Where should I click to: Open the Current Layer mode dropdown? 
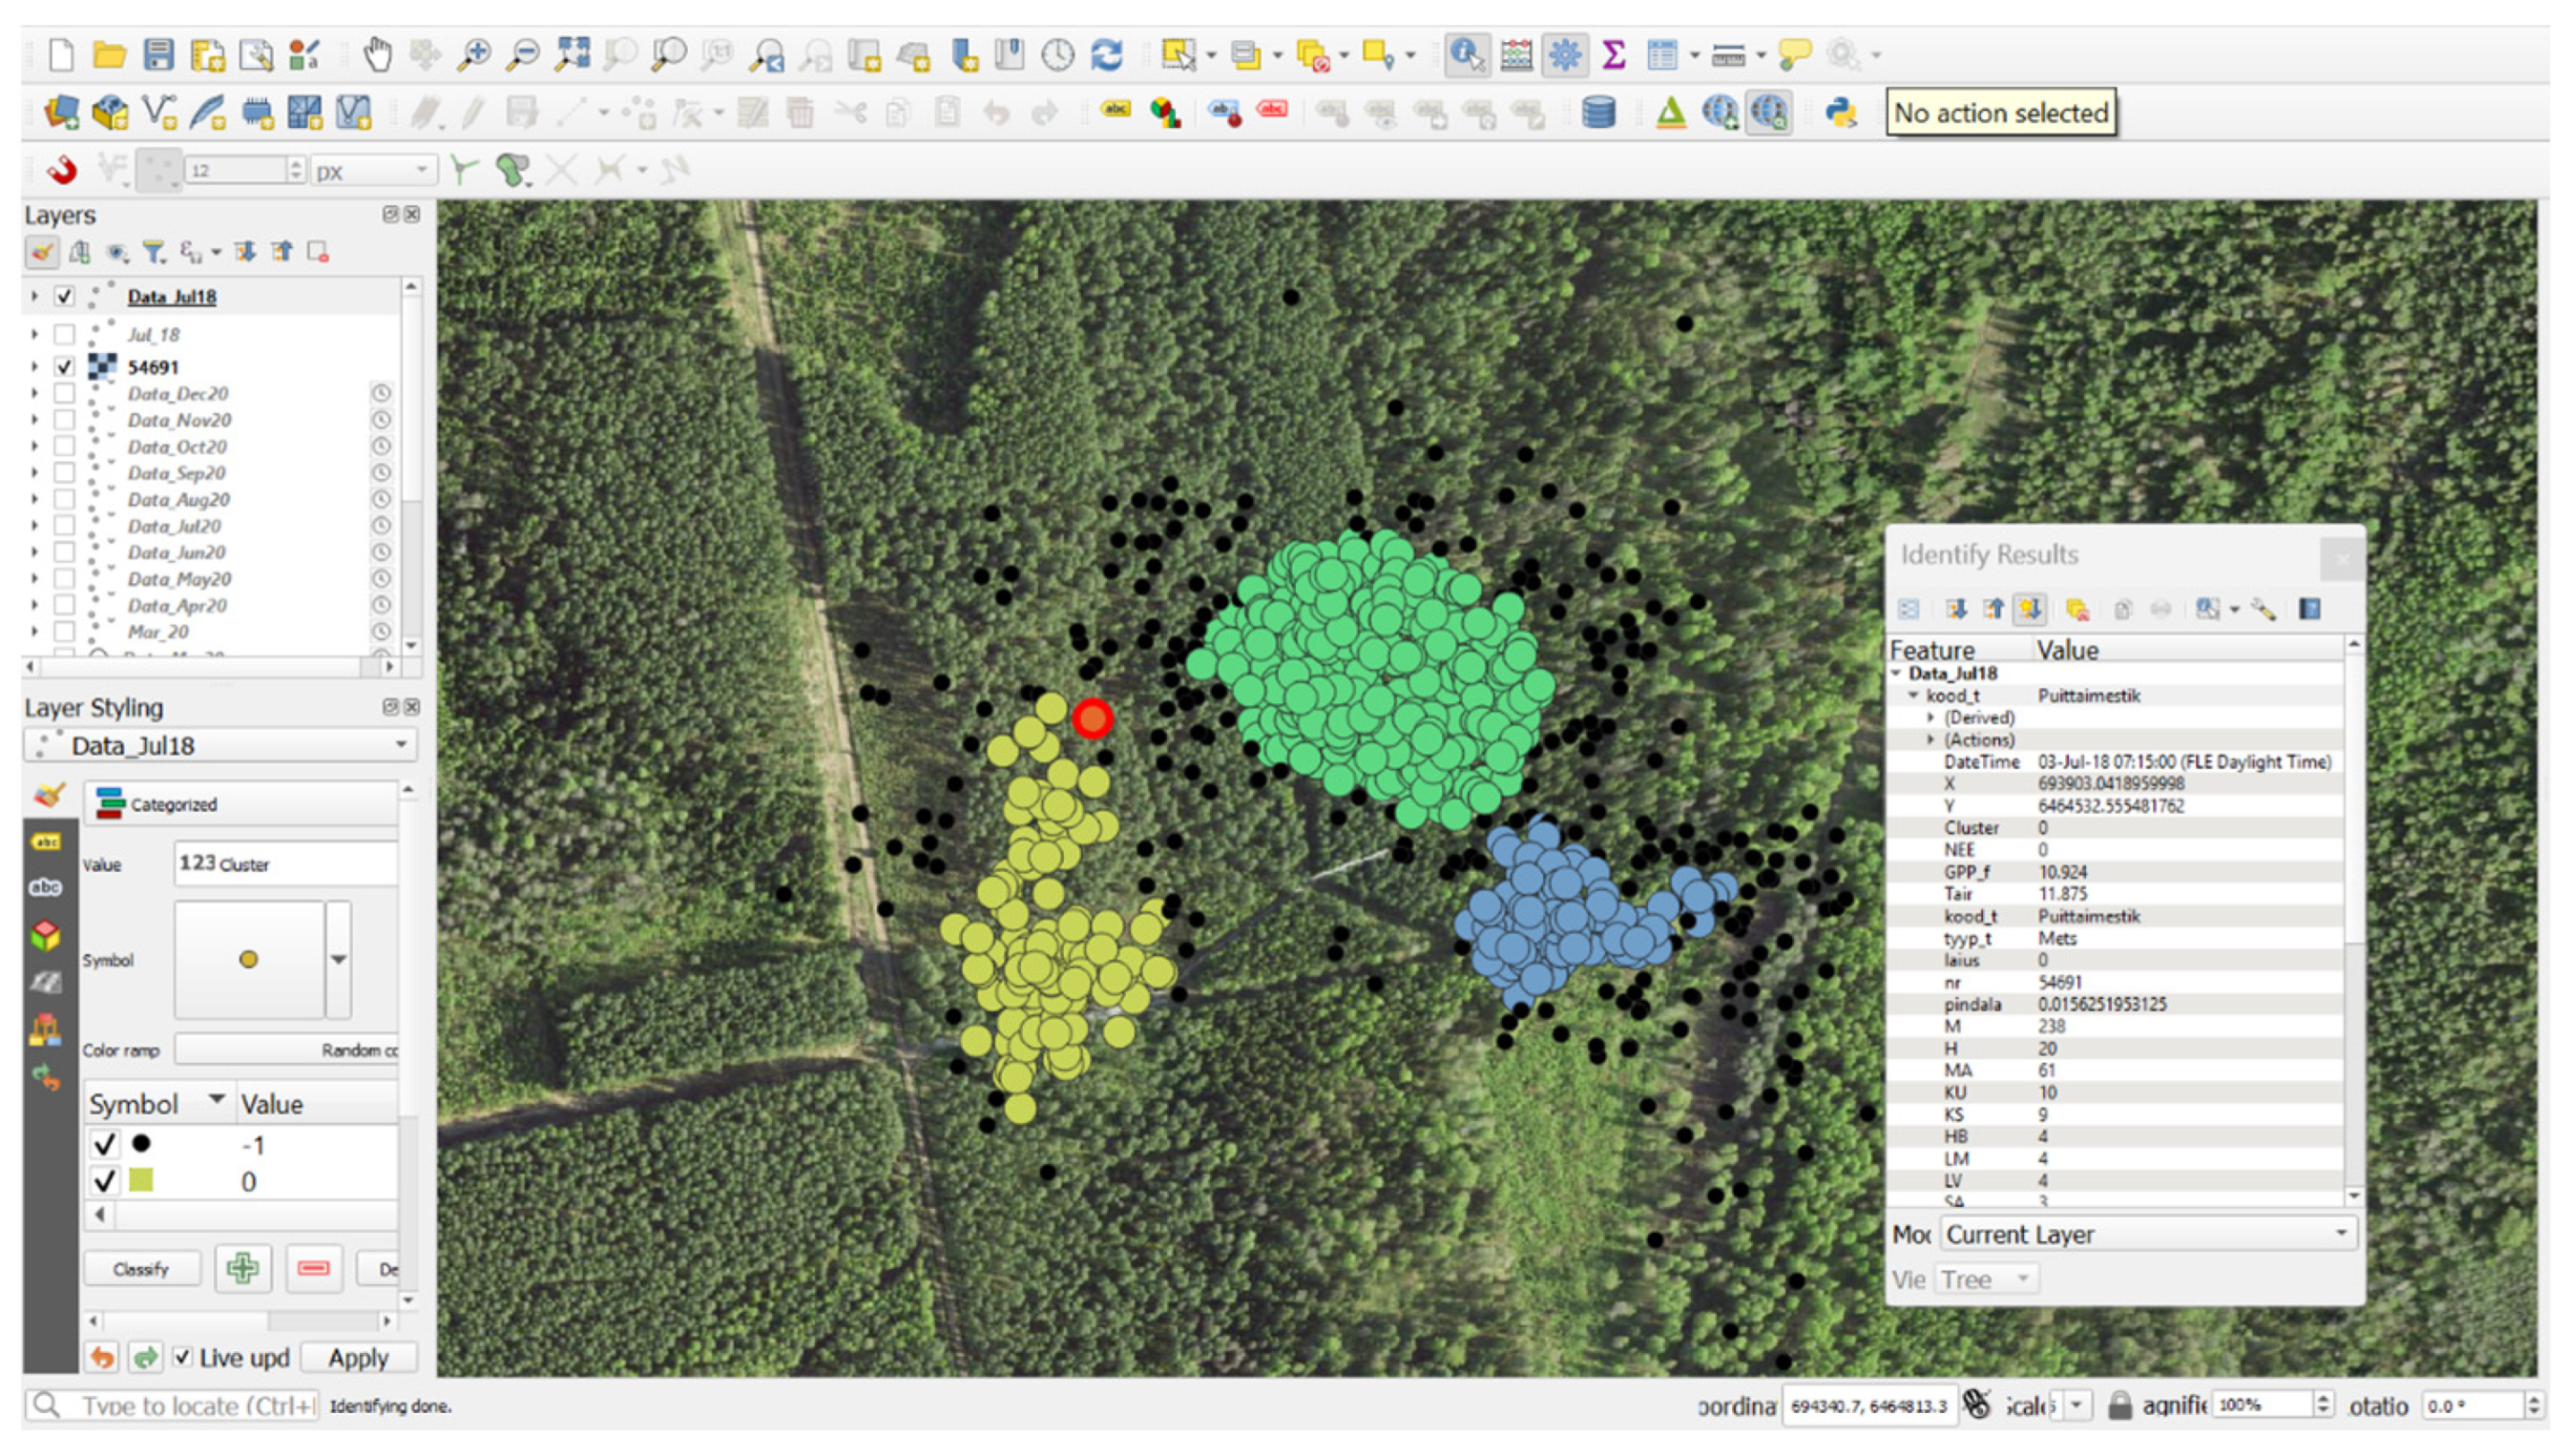pos(2148,1234)
